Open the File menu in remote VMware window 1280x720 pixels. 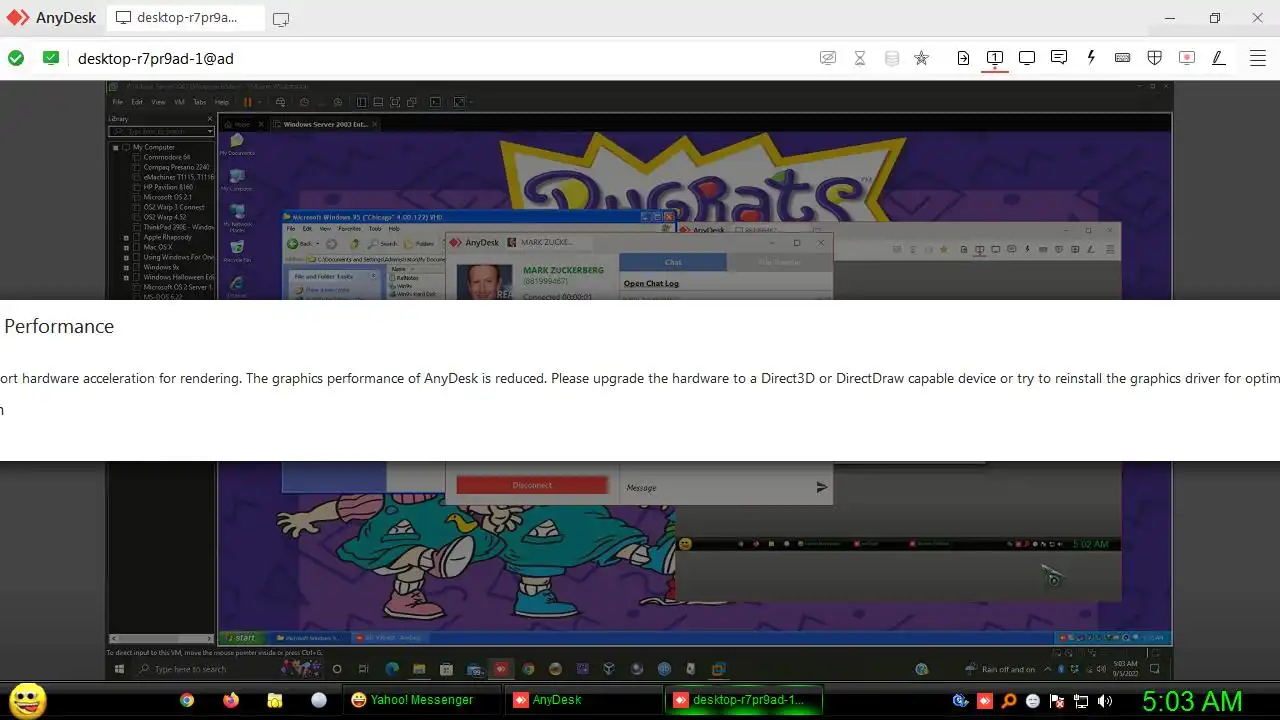[x=118, y=102]
